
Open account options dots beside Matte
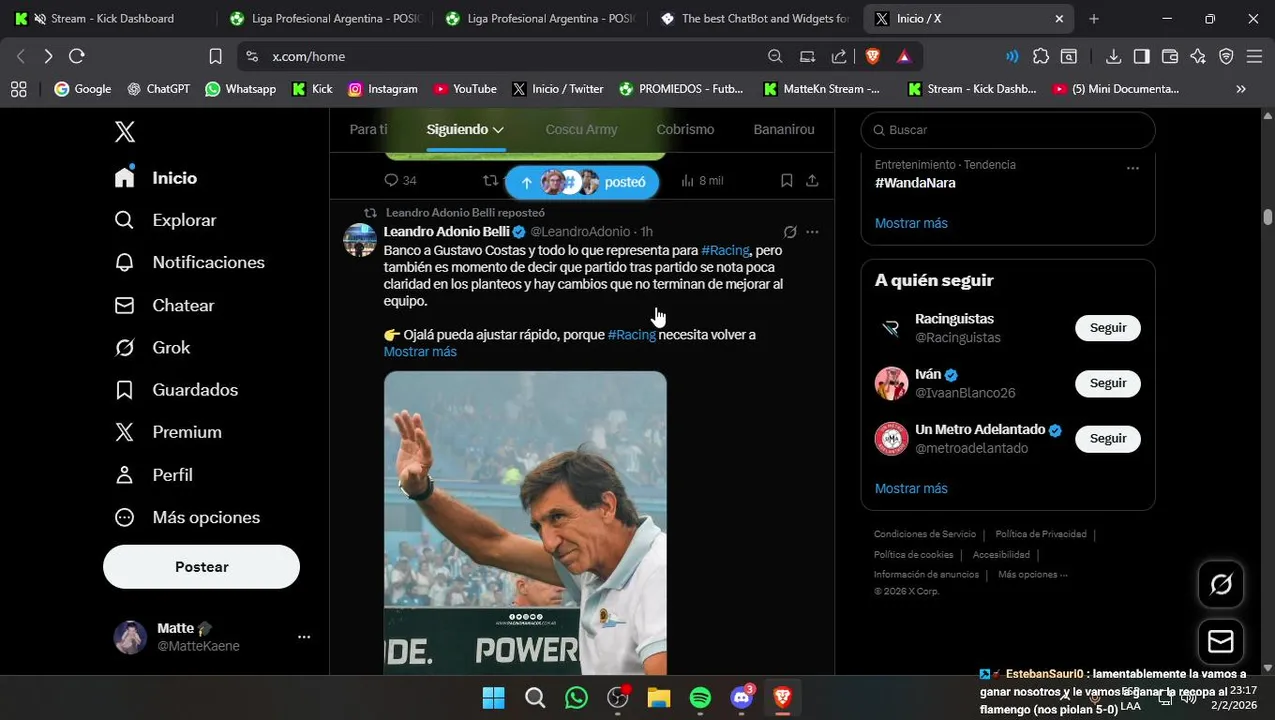click(x=304, y=637)
